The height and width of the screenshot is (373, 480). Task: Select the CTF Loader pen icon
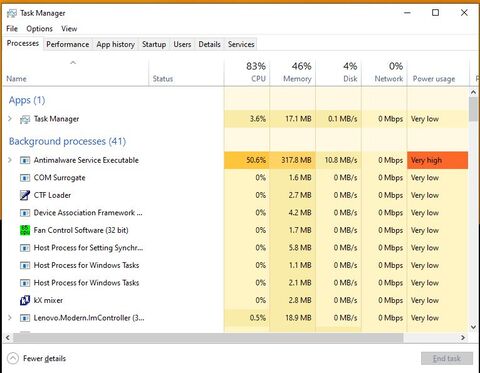click(25, 195)
